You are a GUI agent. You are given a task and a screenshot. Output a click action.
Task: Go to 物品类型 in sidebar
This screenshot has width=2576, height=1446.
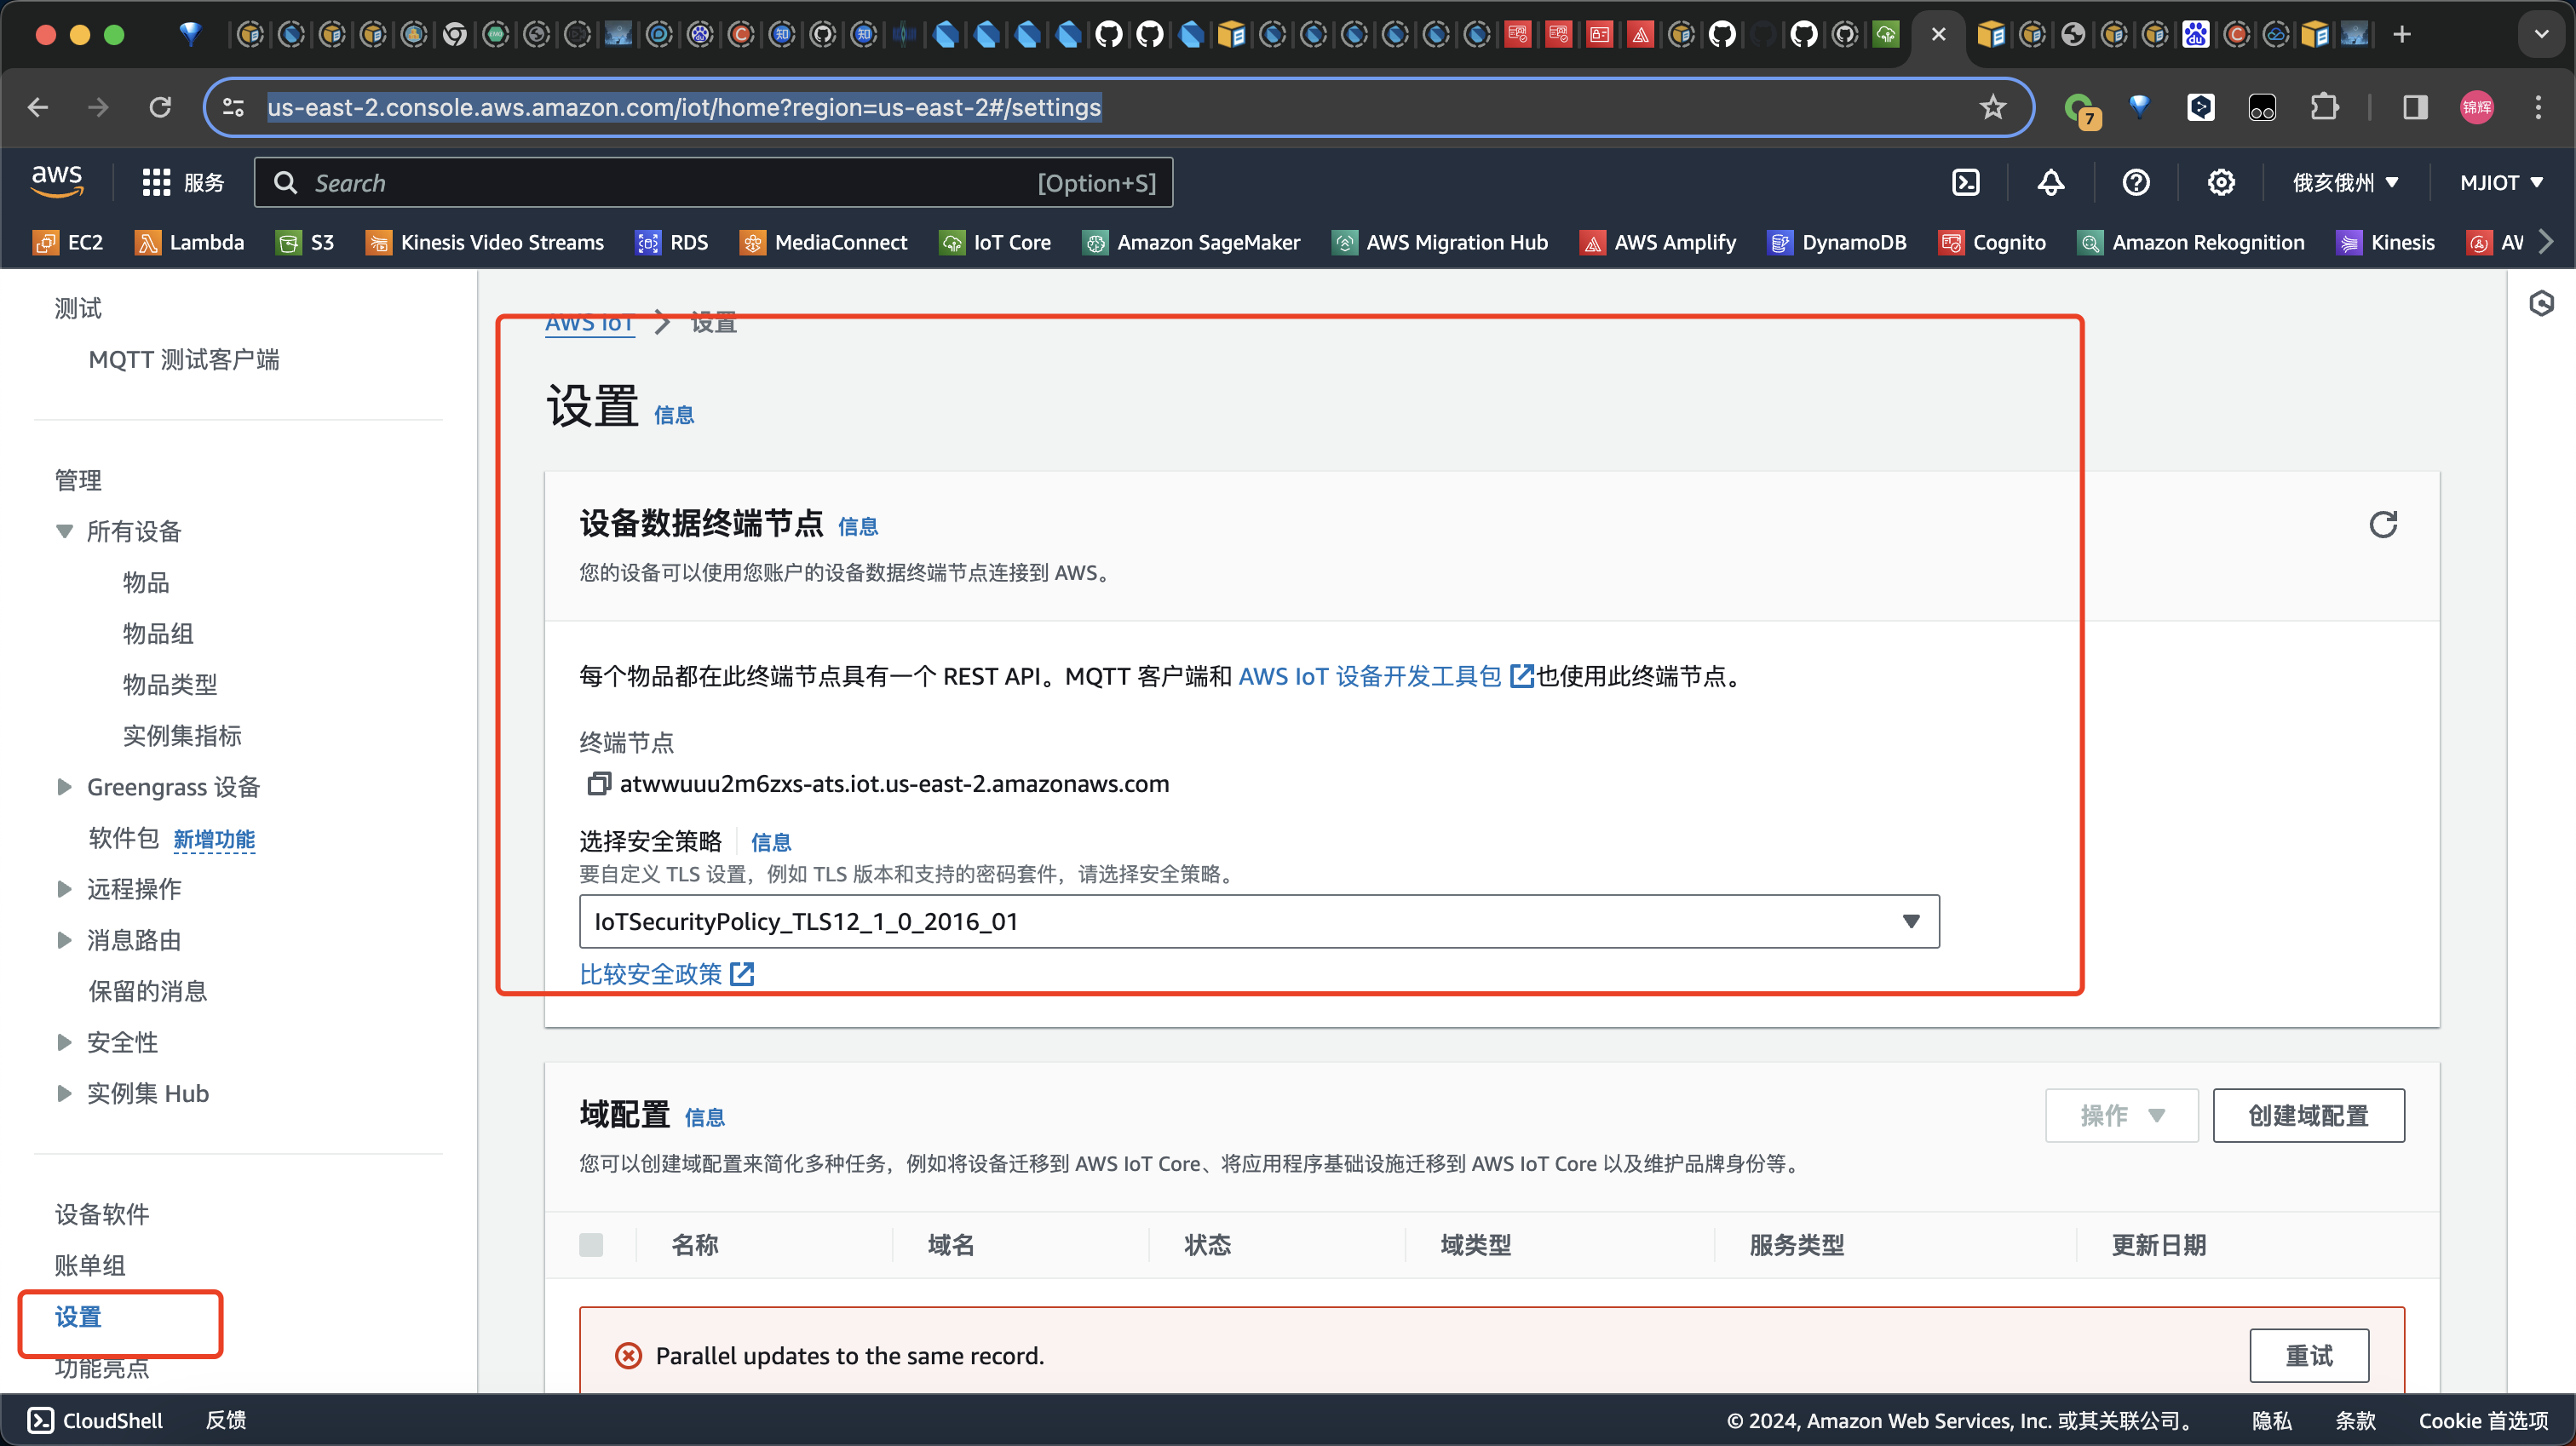click(170, 684)
